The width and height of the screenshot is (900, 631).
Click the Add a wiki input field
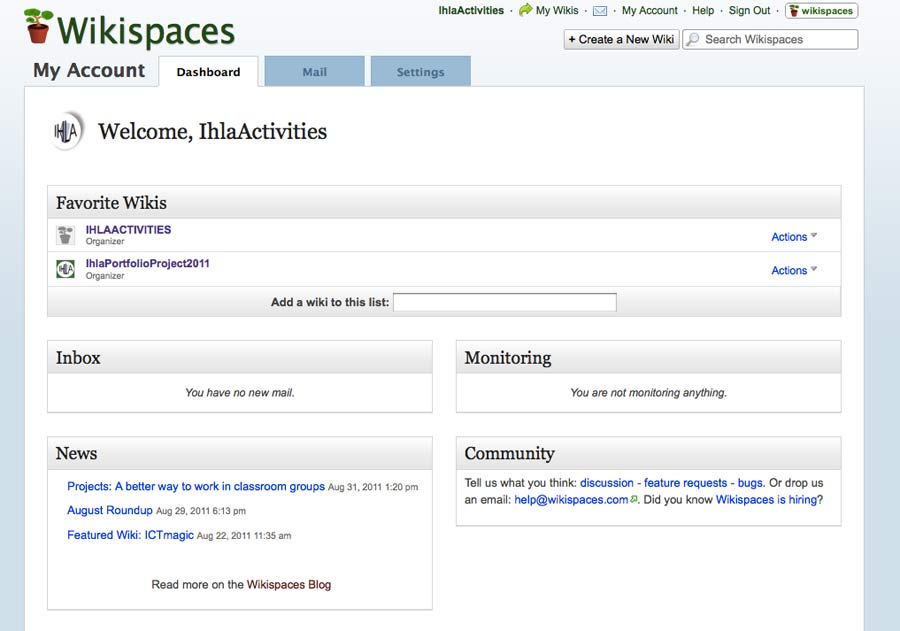coord(504,302)
